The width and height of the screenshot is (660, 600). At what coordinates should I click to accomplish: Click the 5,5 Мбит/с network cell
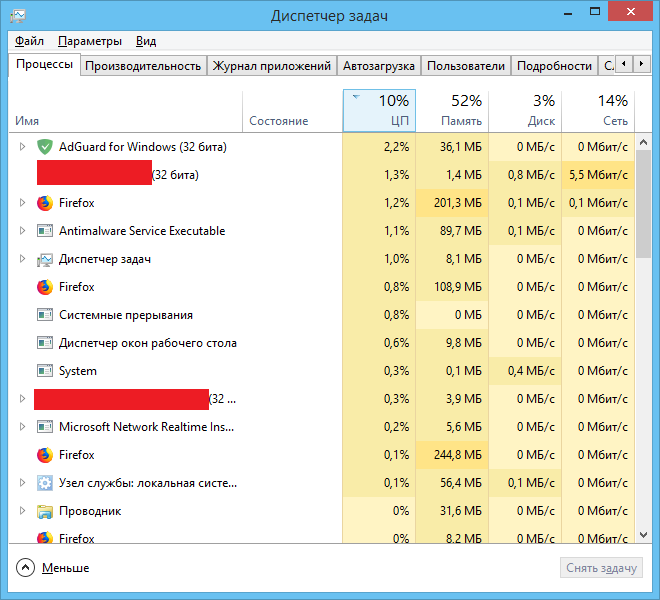tap(598, 175)
